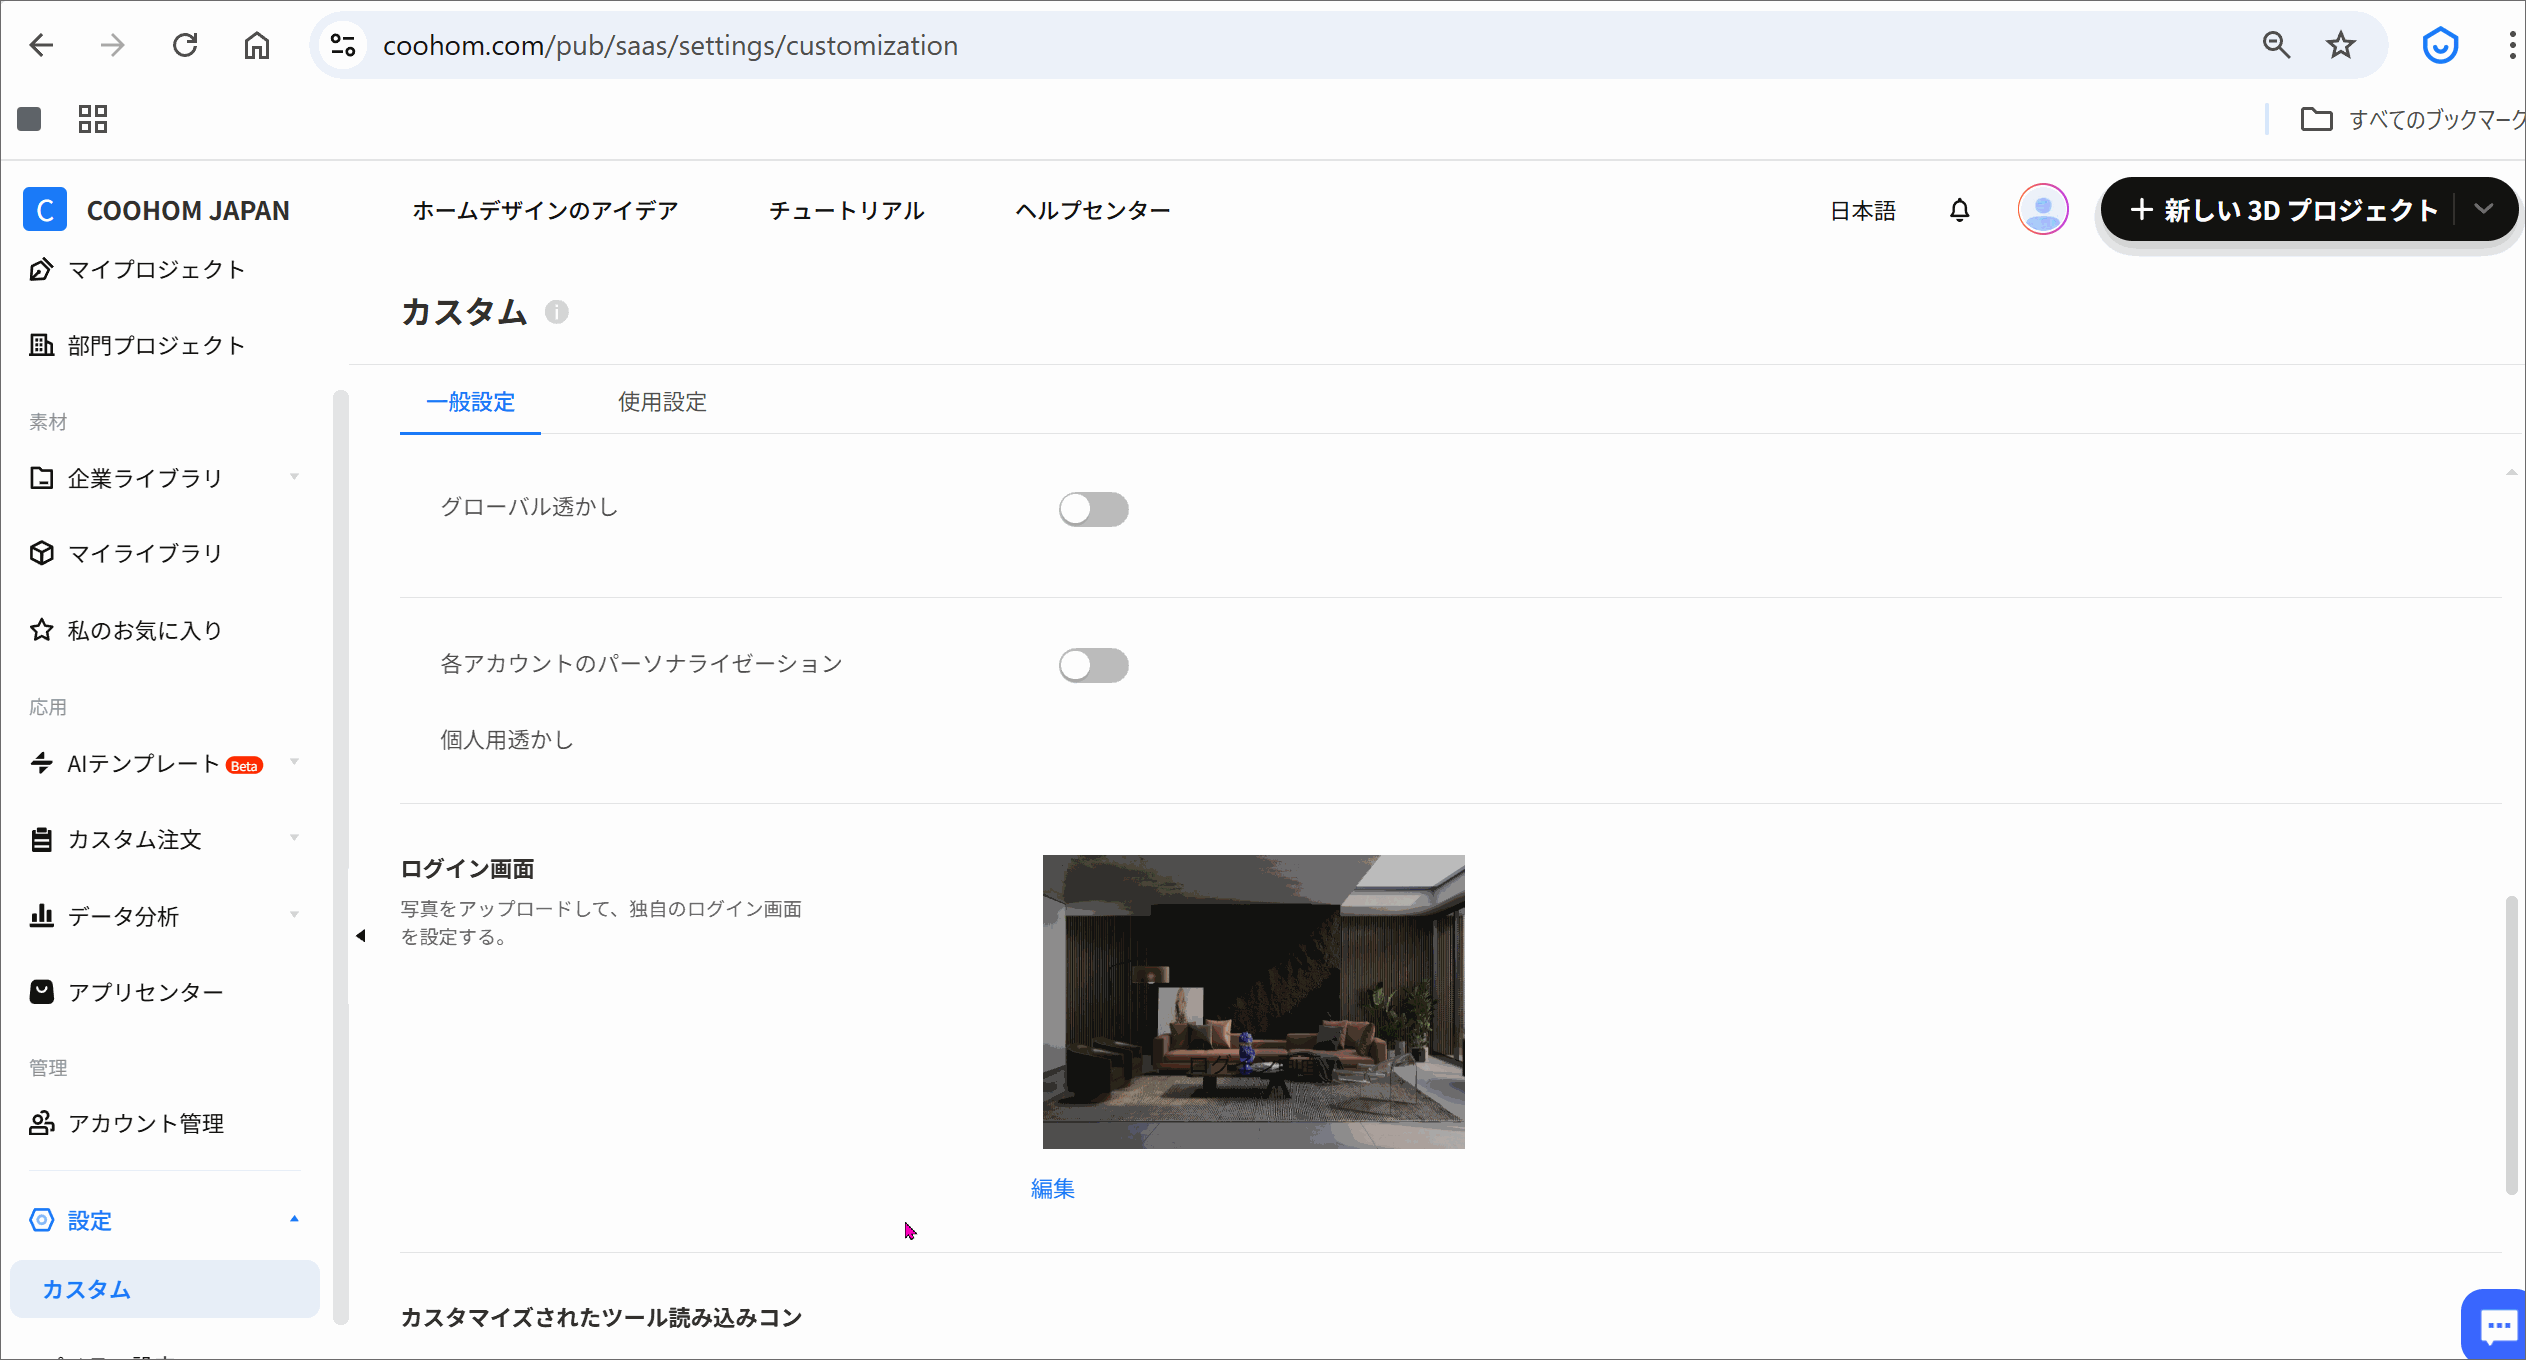This screenshot has height=1360, width=2526.
Task: Click the zoom magnifier icon in address bar
Action: (2276, 45)
